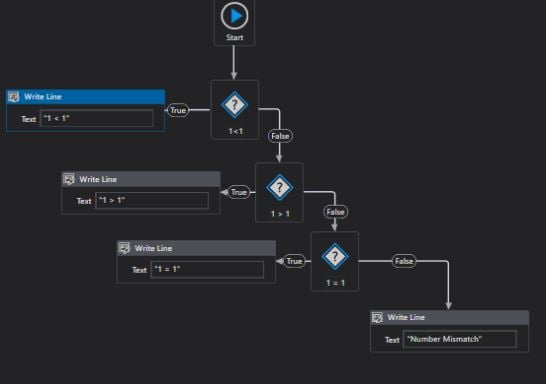This screenshot has height=384, width=546.
Task: Select the False label of 1 = 1 decision
Action: [x=404, y=261]
